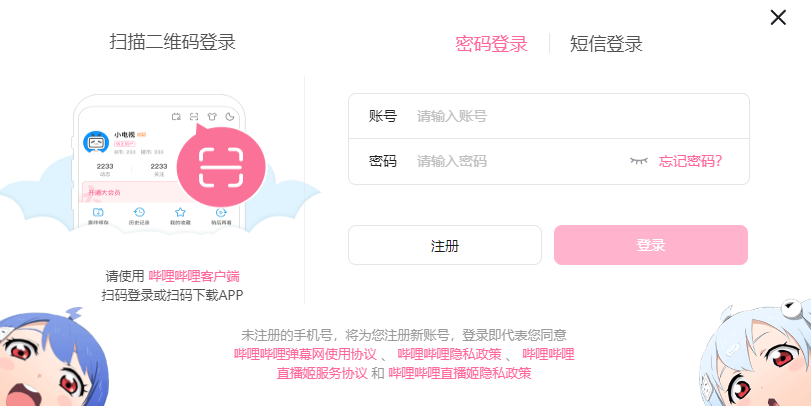The image size is (811, 406).
Task: Switch to 密码登录 tab
Action: [491, 44]
